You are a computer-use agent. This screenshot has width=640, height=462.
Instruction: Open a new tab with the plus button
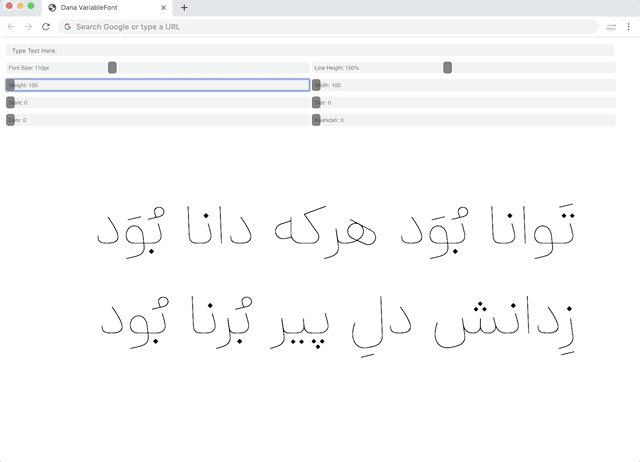184,7
